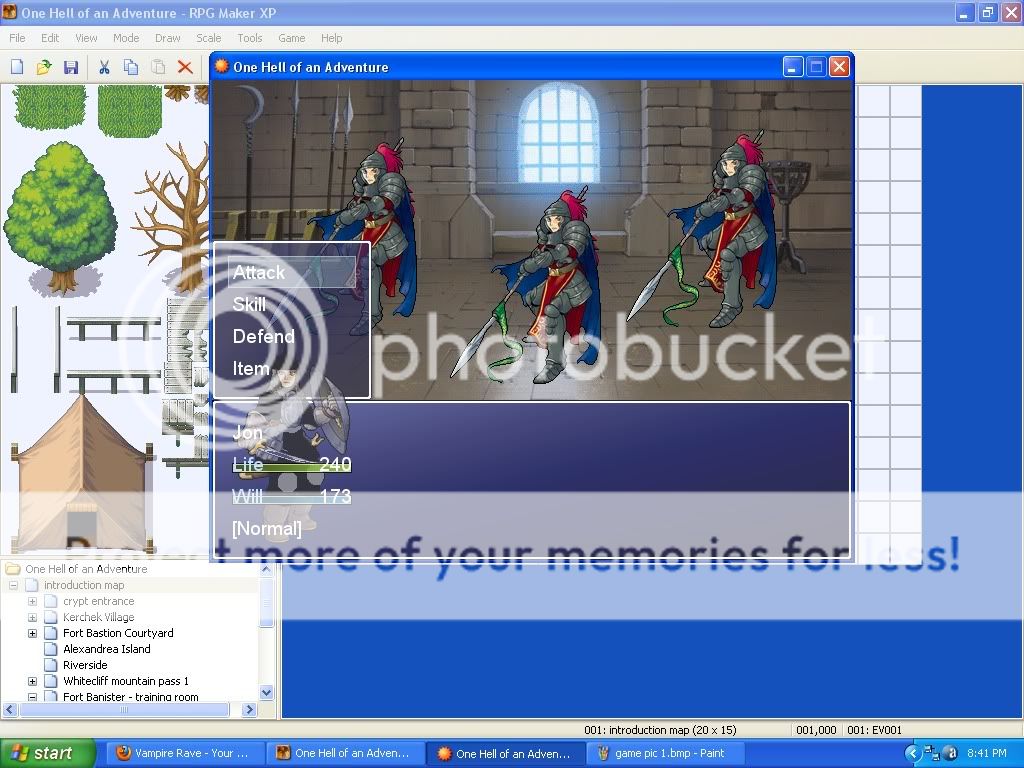Viewport: 1024px width, 768px height.
Task: Expand the Fort Bastion Courtyard node
Action: (x=32, y=633)
